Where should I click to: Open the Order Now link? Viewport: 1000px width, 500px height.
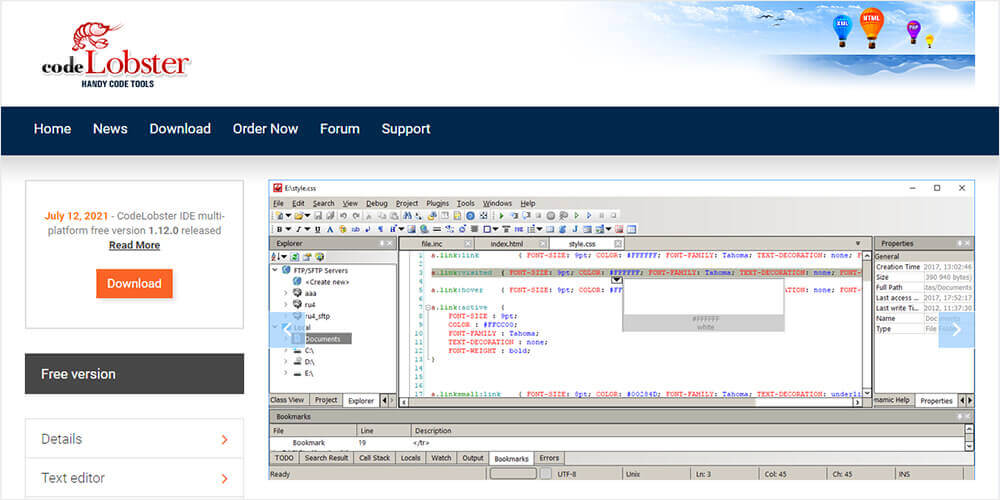[265, 129]
